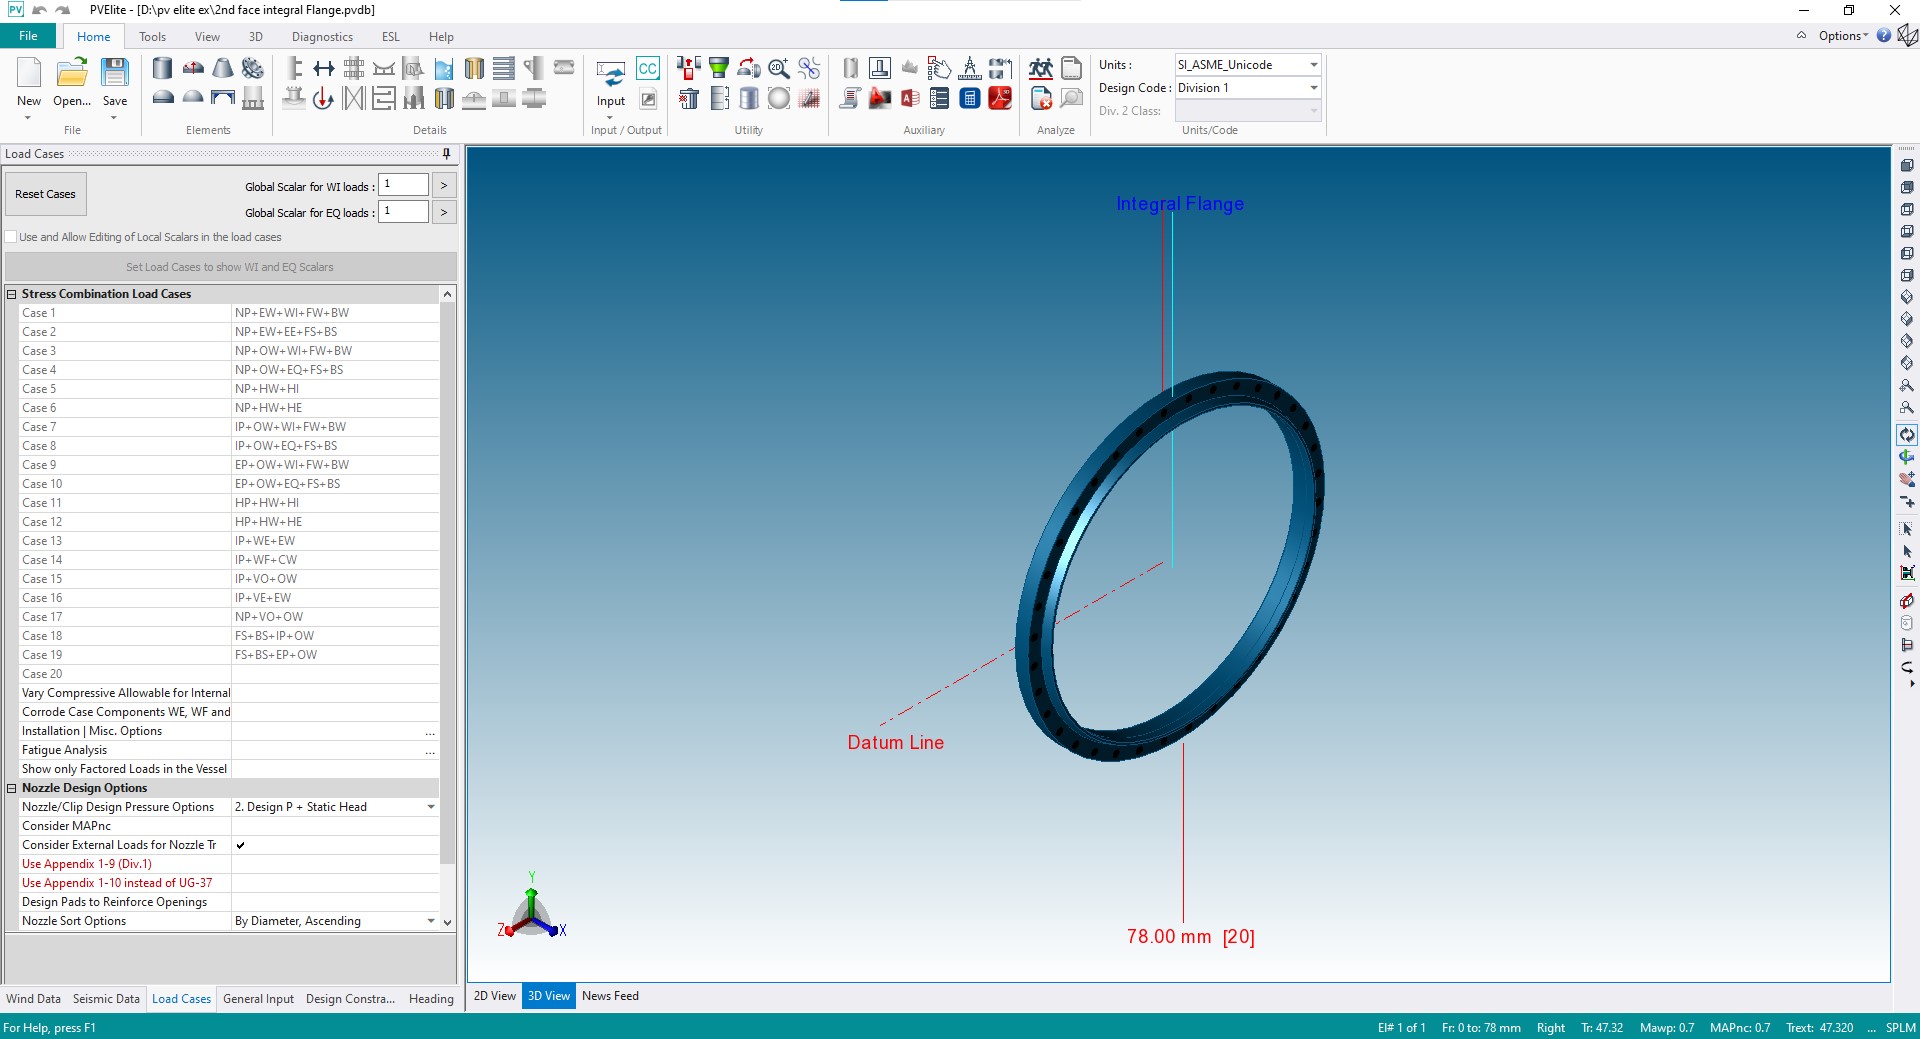Image resolution: width=1920 pixels, height=1039 pixels.
Task: Click the delete trash can utility icon
Action: [688, 98]
